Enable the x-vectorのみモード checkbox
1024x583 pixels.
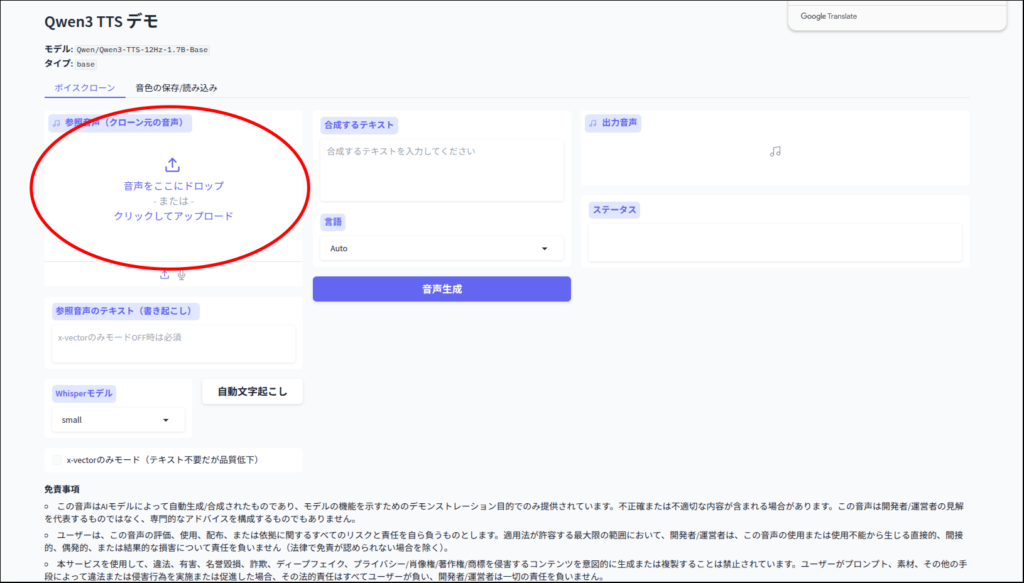tap(57, 460)
